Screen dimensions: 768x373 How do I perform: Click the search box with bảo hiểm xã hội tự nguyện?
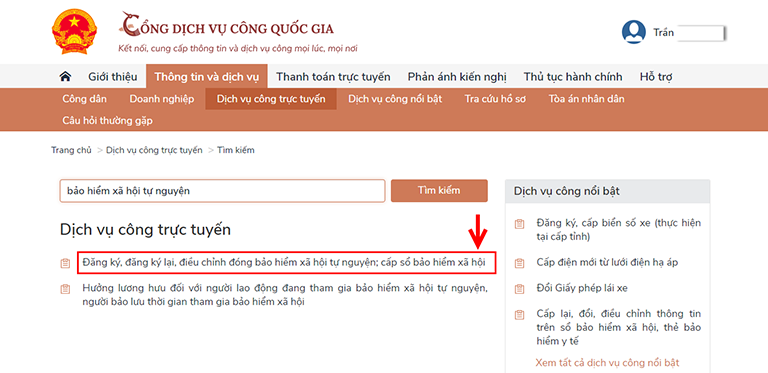tap(222, 191)
